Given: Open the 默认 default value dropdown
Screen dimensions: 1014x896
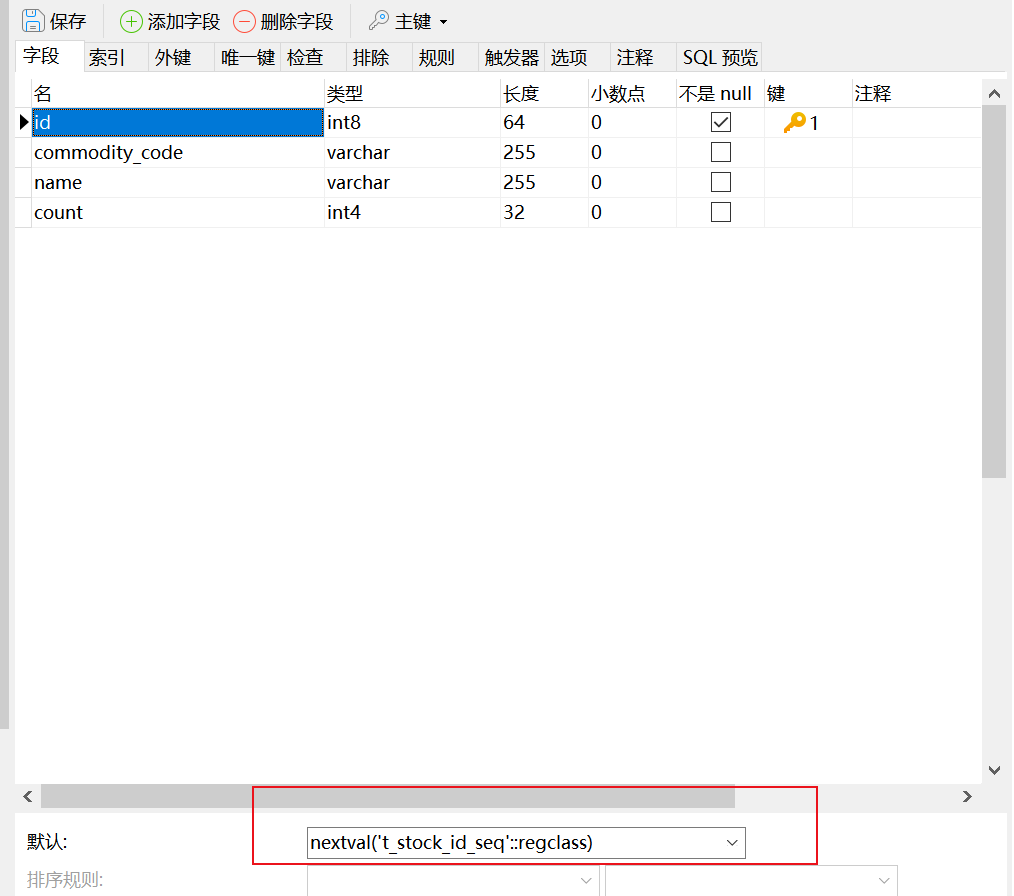Looking at the screenshot, I should 732,843.
